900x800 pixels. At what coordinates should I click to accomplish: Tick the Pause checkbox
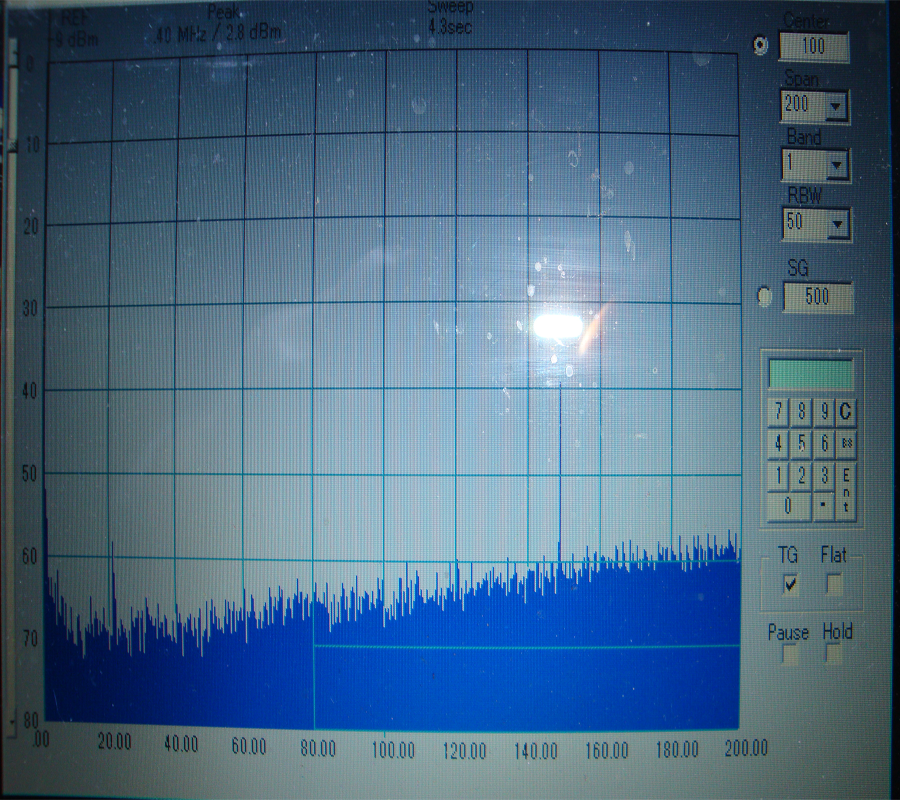790,655
